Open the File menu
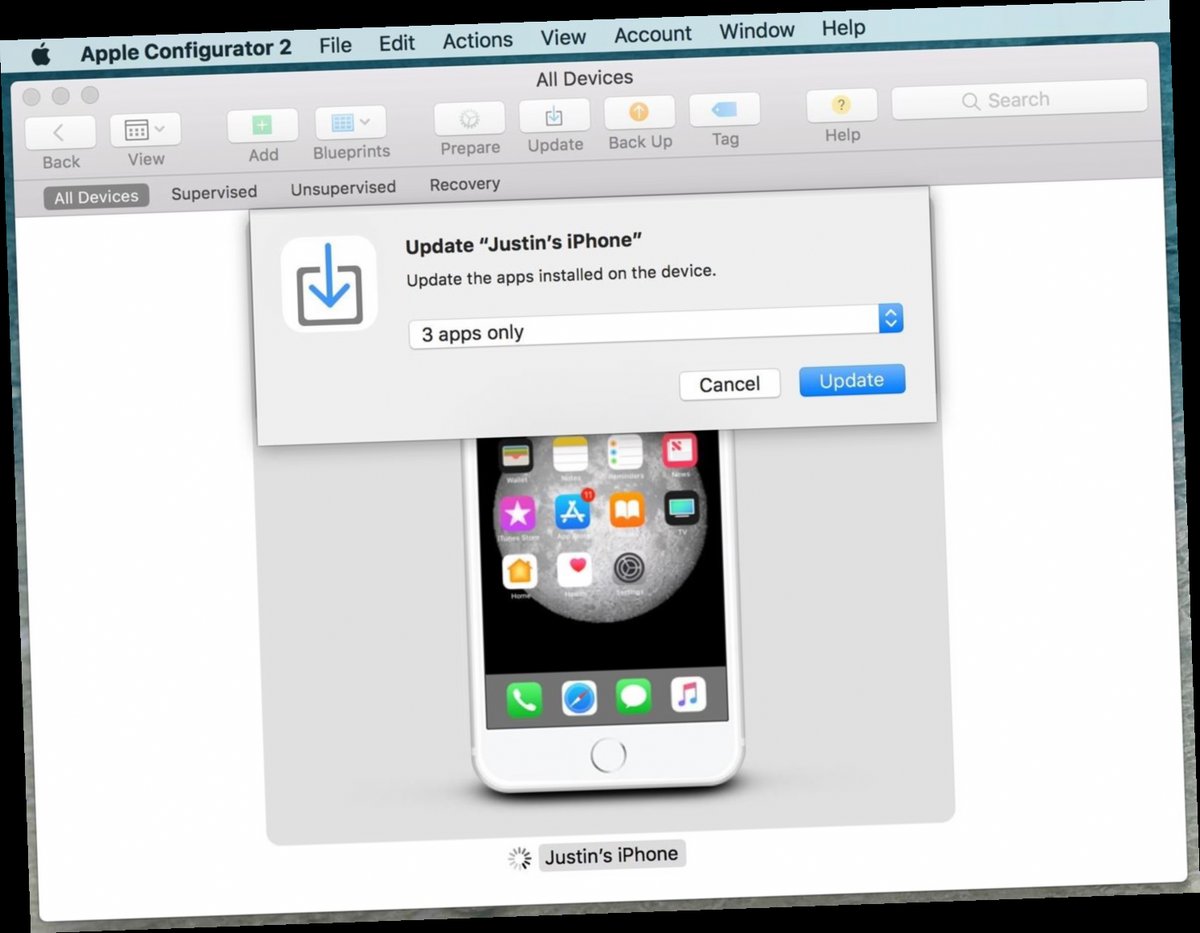Screen dimensions: 1200x933 (335, 45)
